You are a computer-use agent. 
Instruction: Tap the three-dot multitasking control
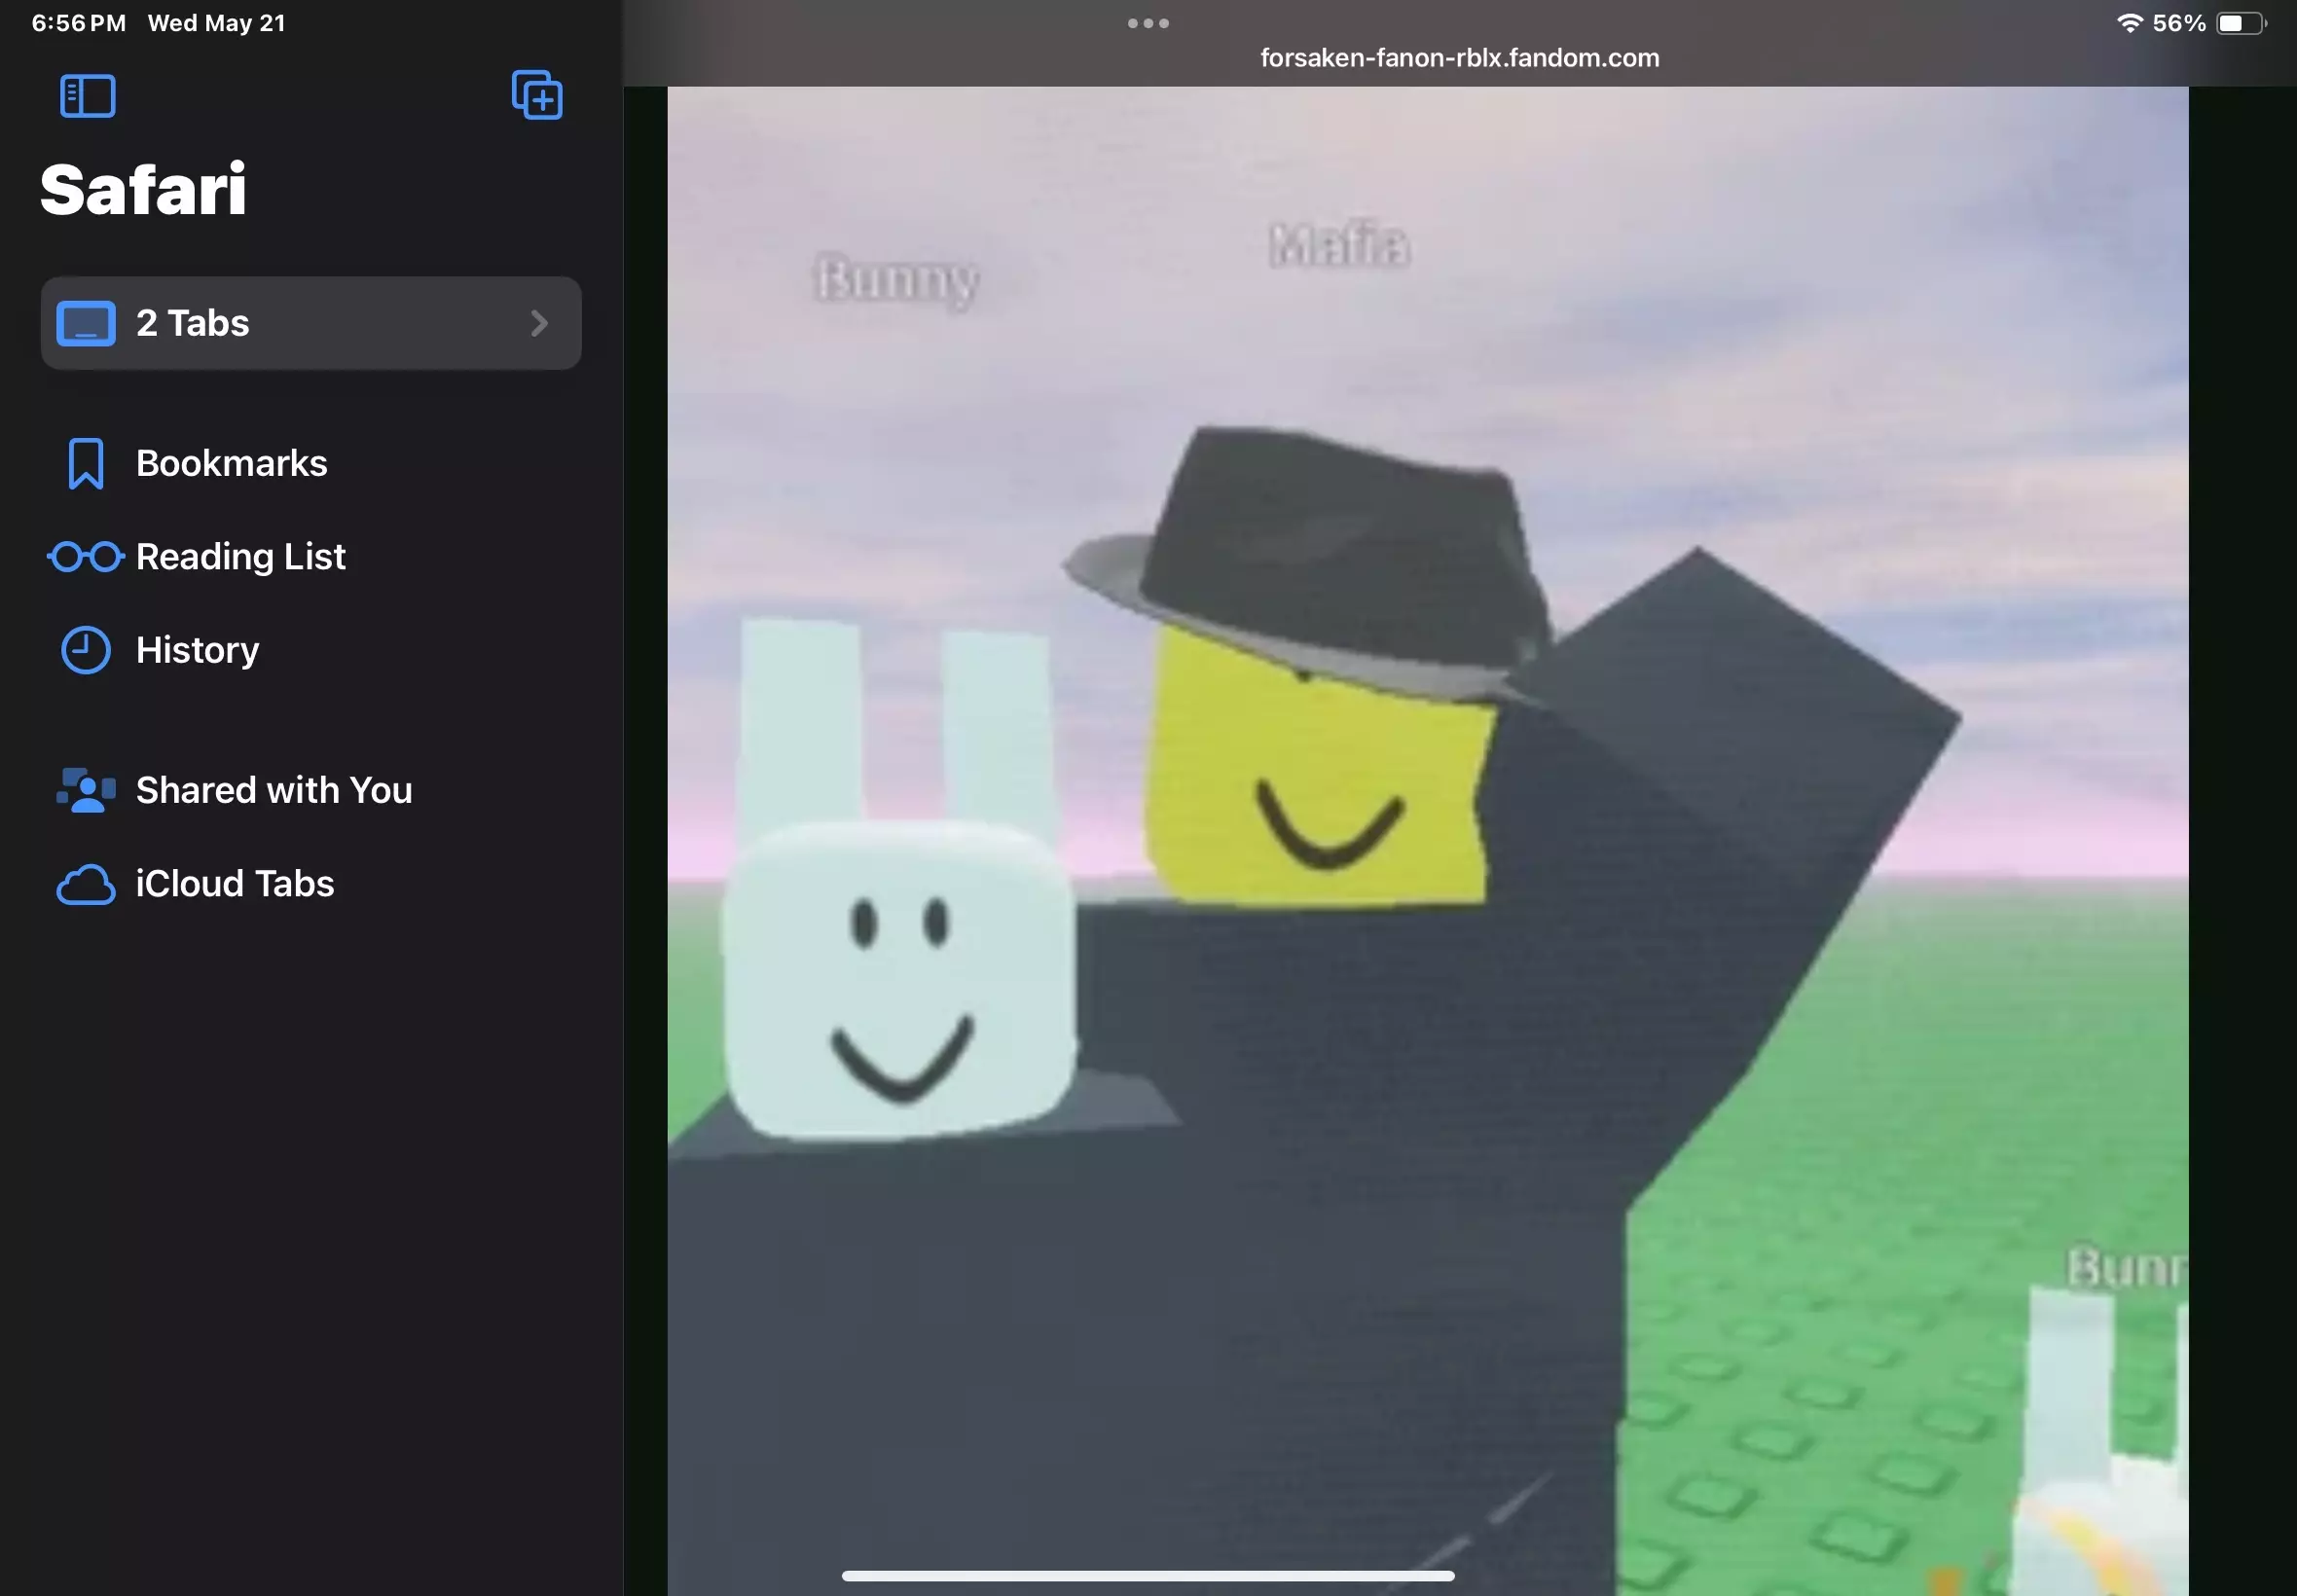(x=1148, y=23)
